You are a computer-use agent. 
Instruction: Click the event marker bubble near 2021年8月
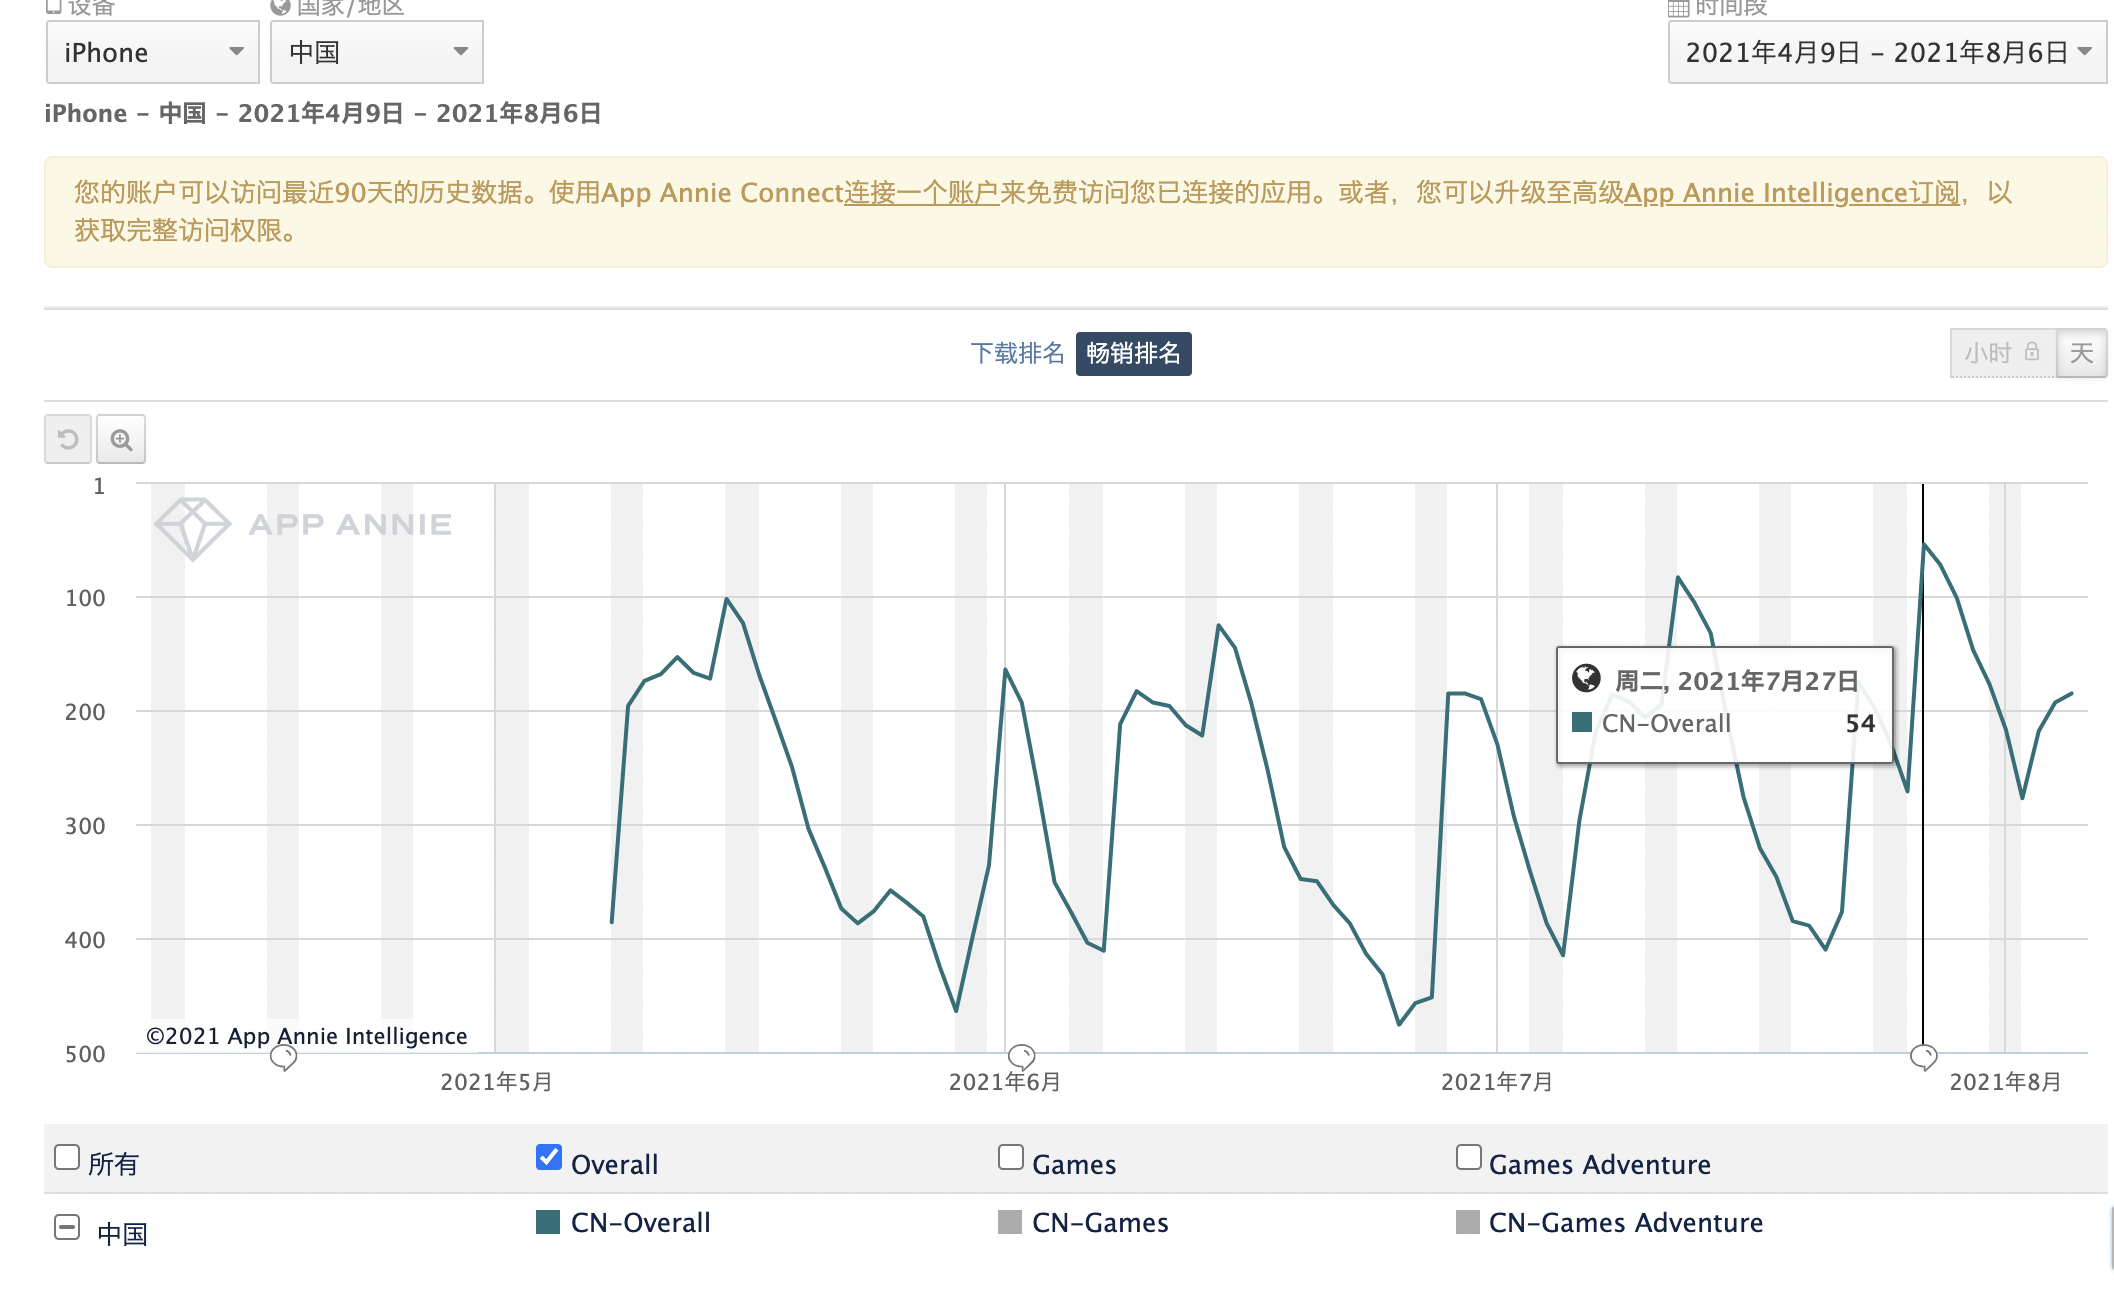tap(1924, 1057)
